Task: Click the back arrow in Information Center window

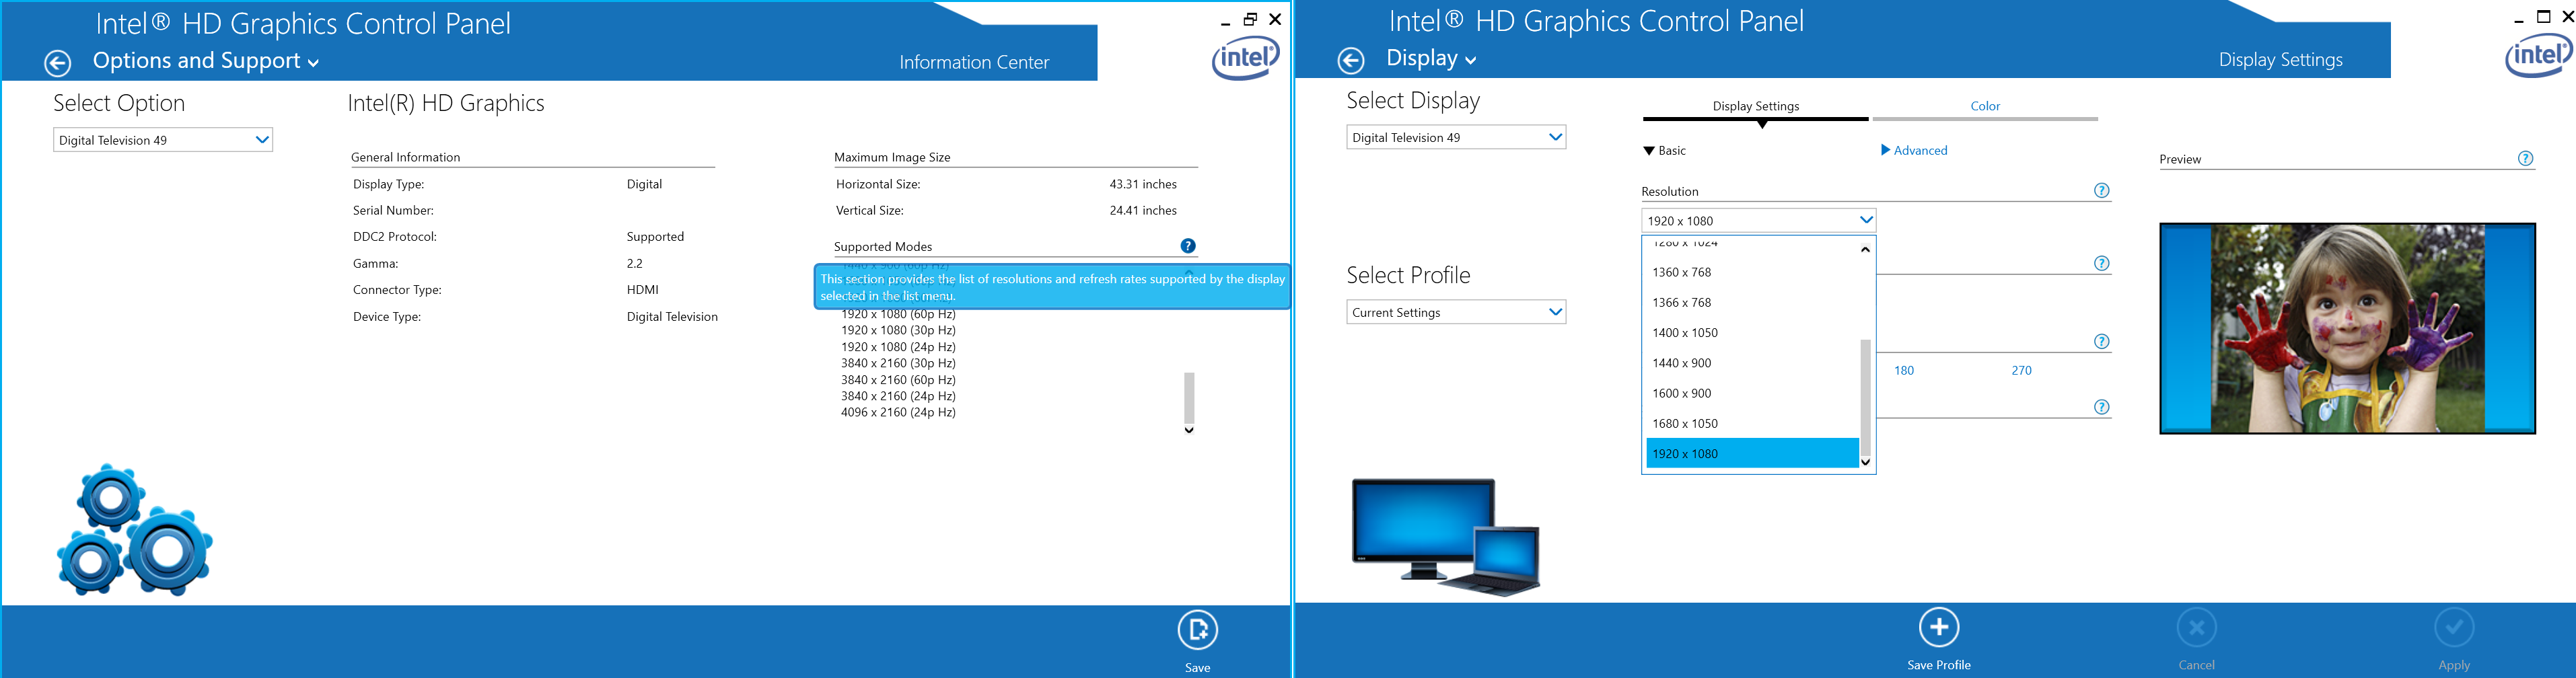Action: point(57,61)
